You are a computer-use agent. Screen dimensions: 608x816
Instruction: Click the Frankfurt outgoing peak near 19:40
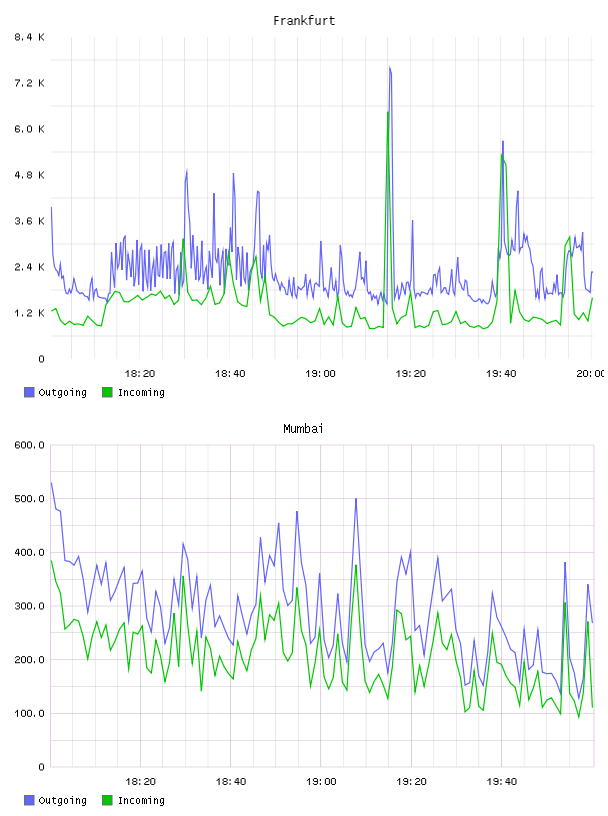coord(503,142)
